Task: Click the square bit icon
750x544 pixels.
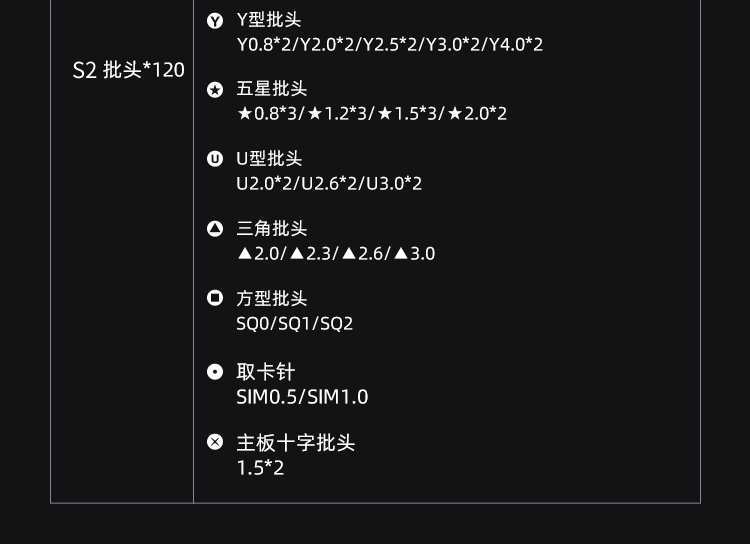Action: pyautogui.click(x=215, y=298)
